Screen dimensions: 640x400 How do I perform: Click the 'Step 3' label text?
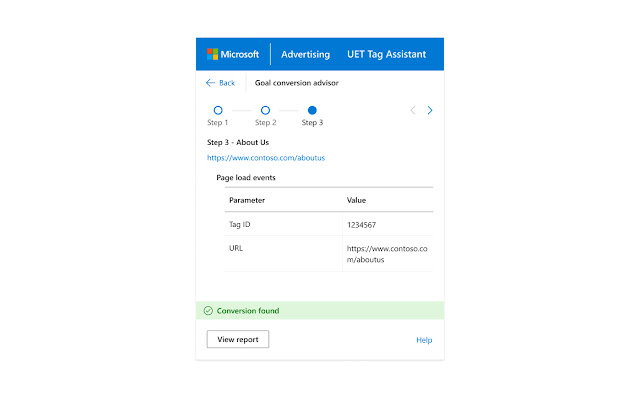[312, 122]
